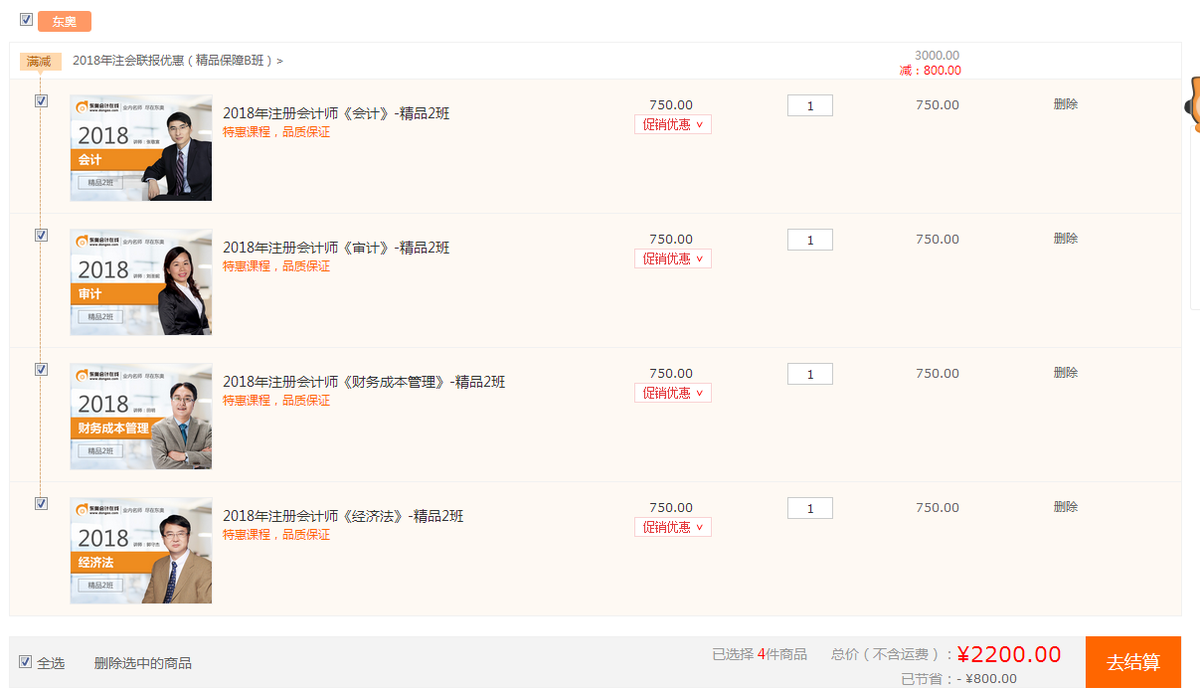Open the 经济法 course thumbnail image
The height and width of the screenshot is (695, 1200).
pyautogui.click(x=141, y=550)
